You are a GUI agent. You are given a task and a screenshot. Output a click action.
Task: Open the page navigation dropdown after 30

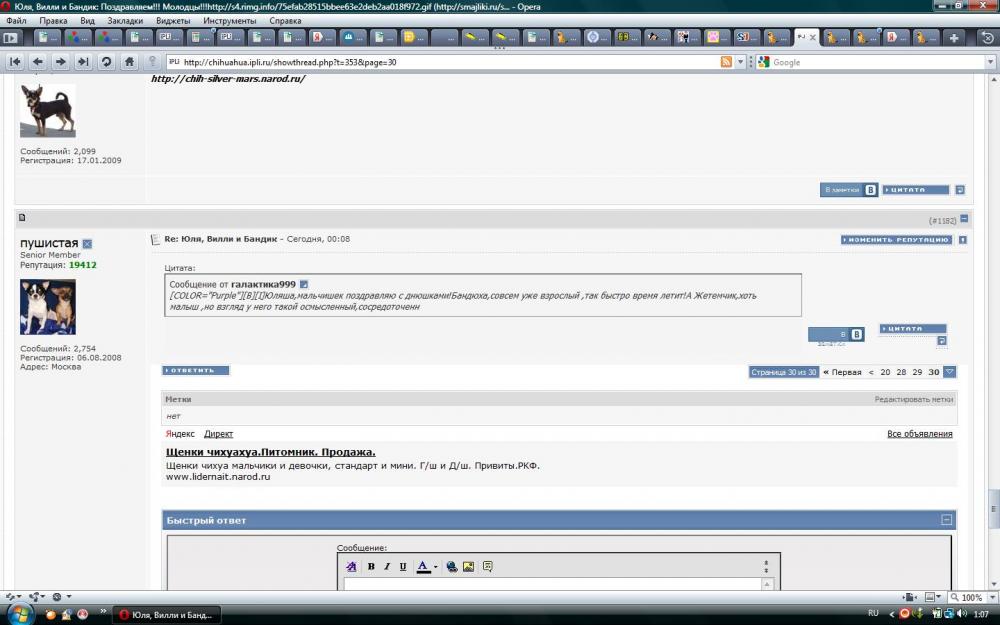(949, 372)
